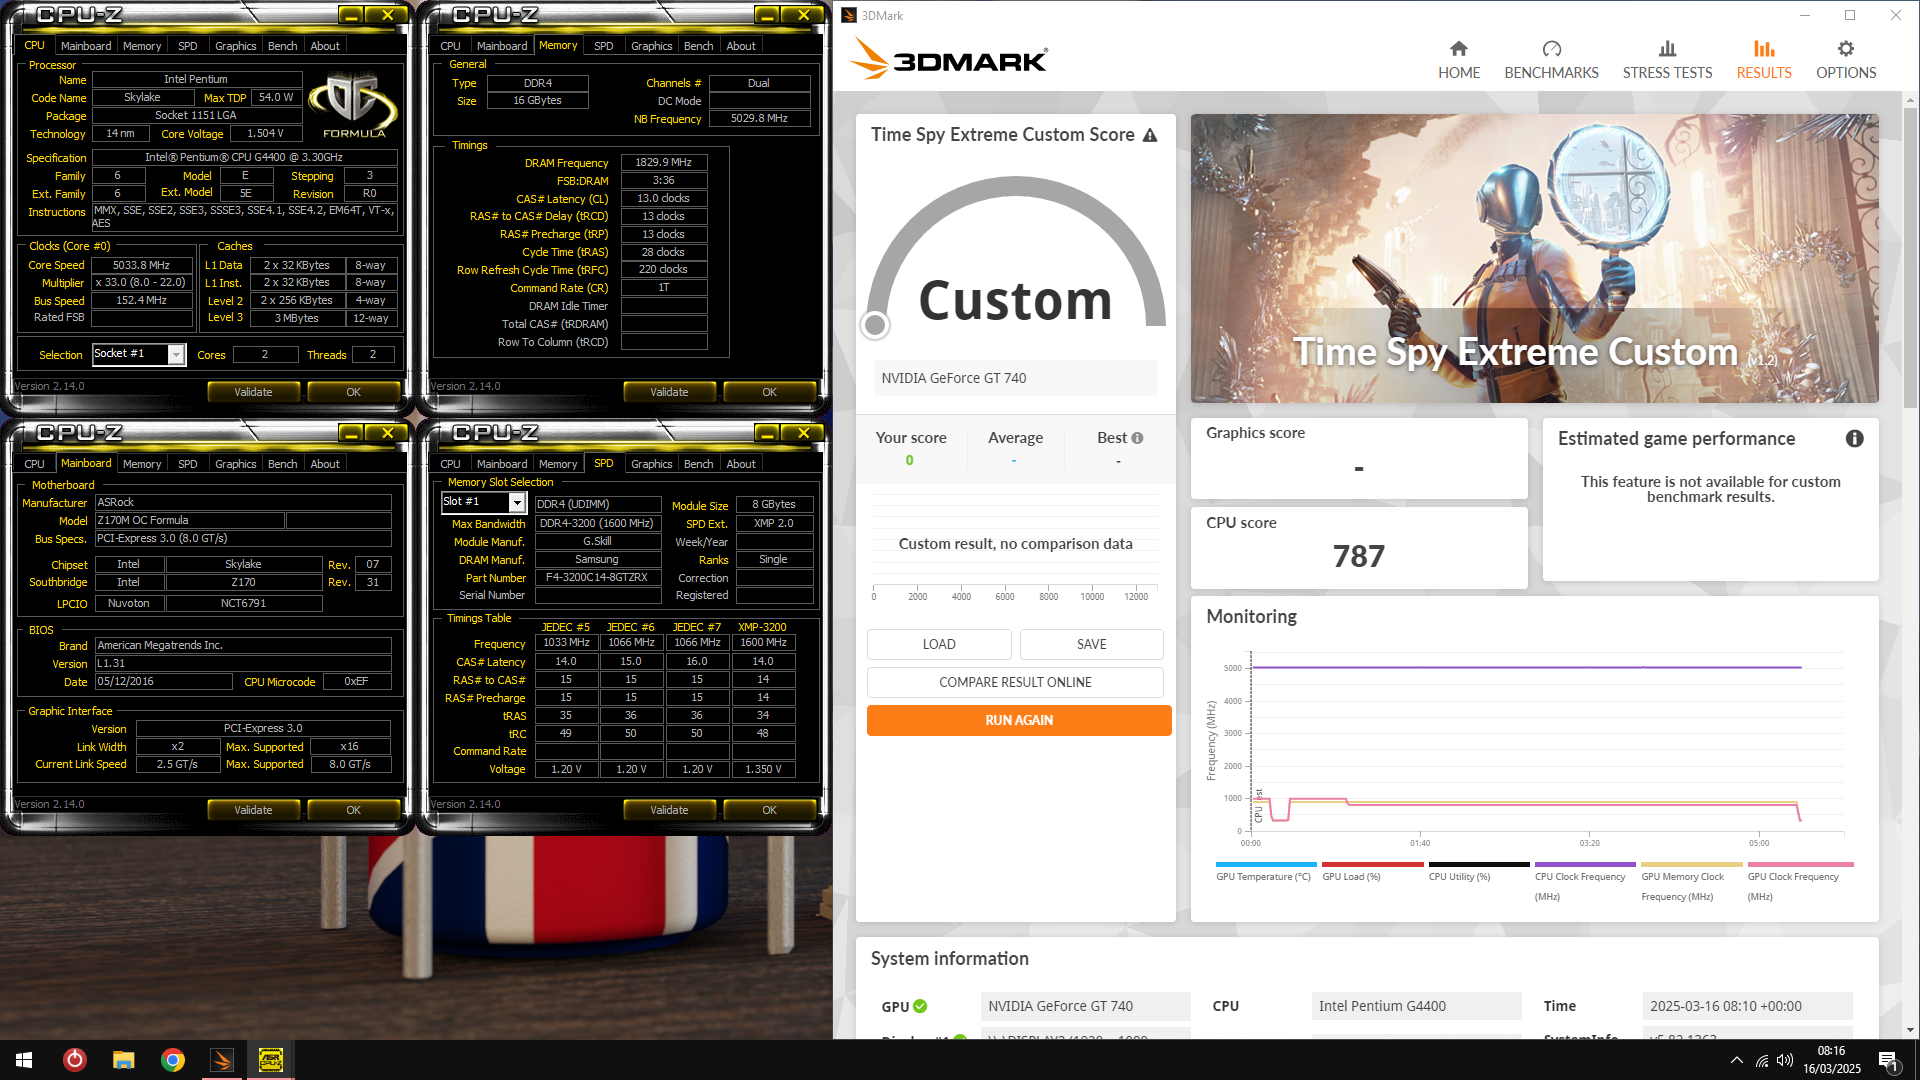Open the Socket #1 selection dropdown
The image size is (1920, 1080).
point(176,354)
